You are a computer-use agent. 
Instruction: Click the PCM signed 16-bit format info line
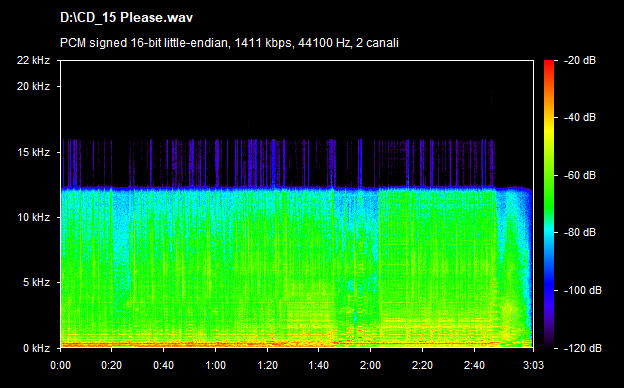click(x=229, y=43)
